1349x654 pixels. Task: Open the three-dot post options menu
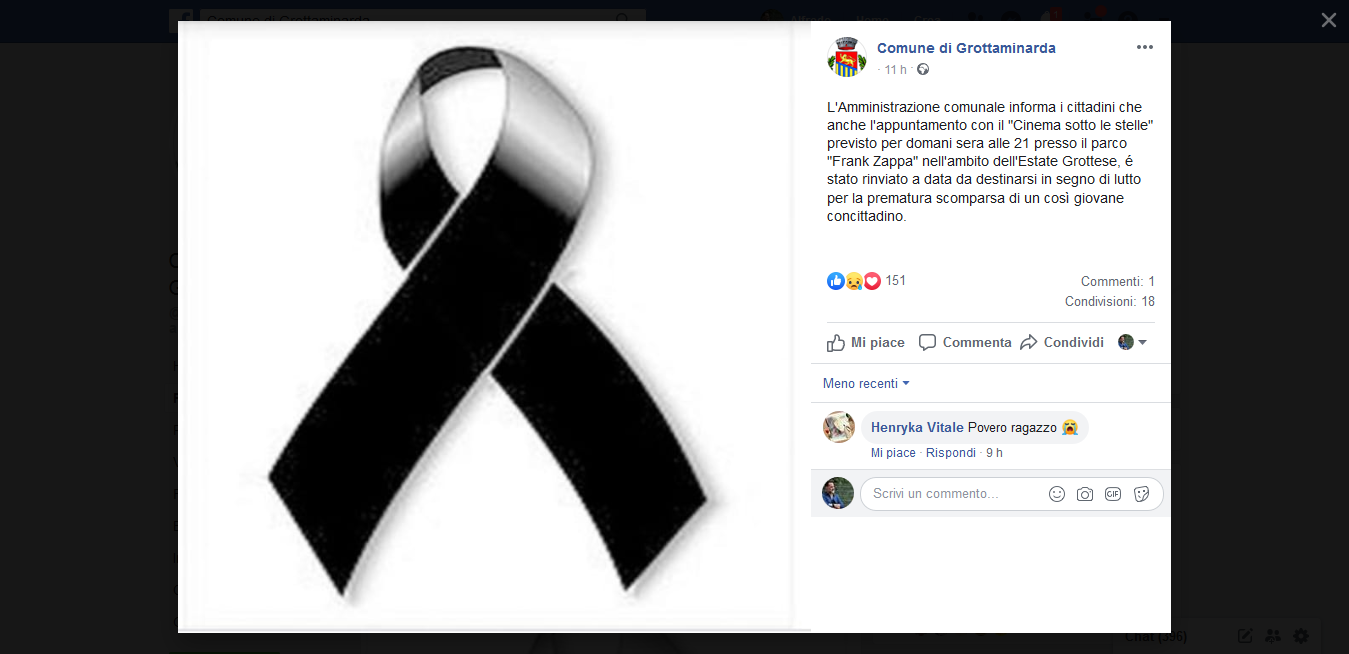[1144, 47]
